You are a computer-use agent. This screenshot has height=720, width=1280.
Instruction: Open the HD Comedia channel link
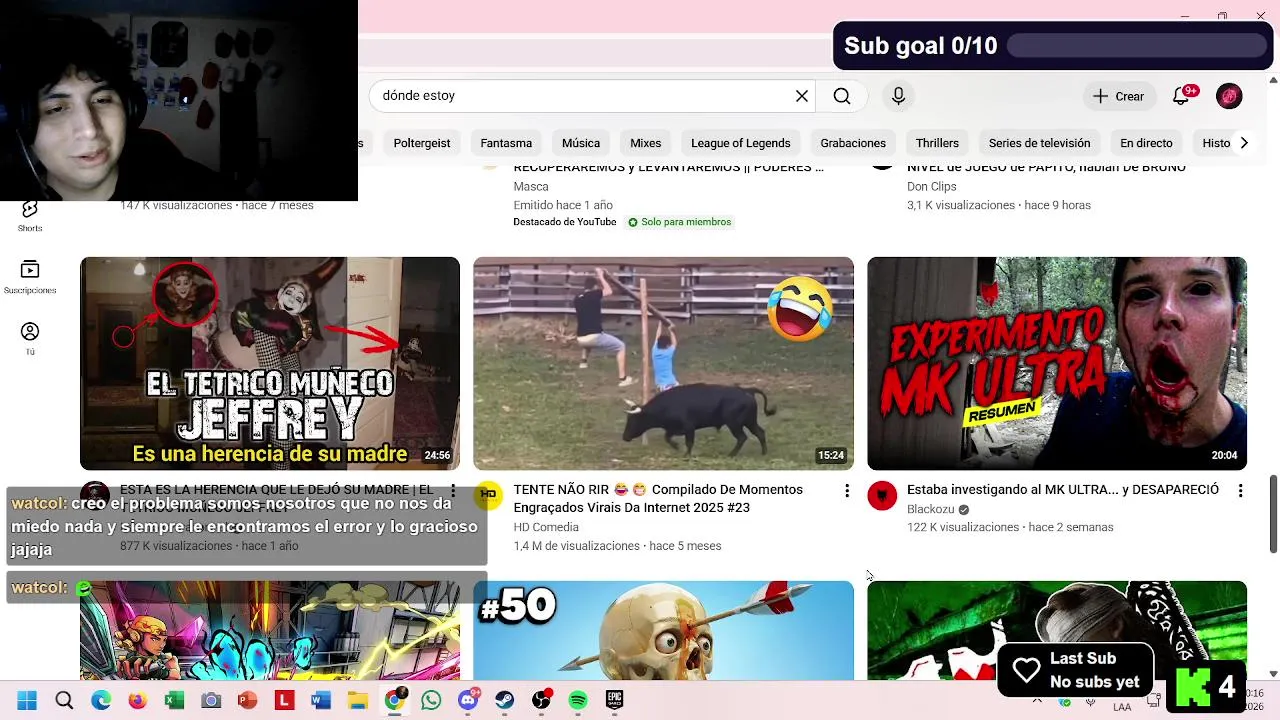pyautogui.click(x=546, y=527)
